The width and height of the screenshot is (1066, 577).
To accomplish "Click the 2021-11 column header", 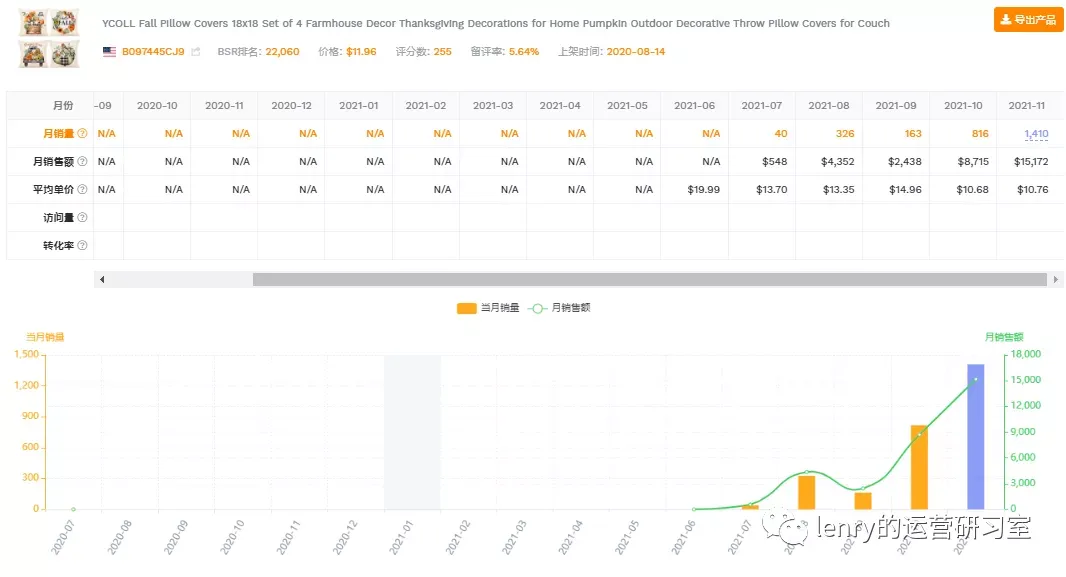I will tap(1027, 105).
